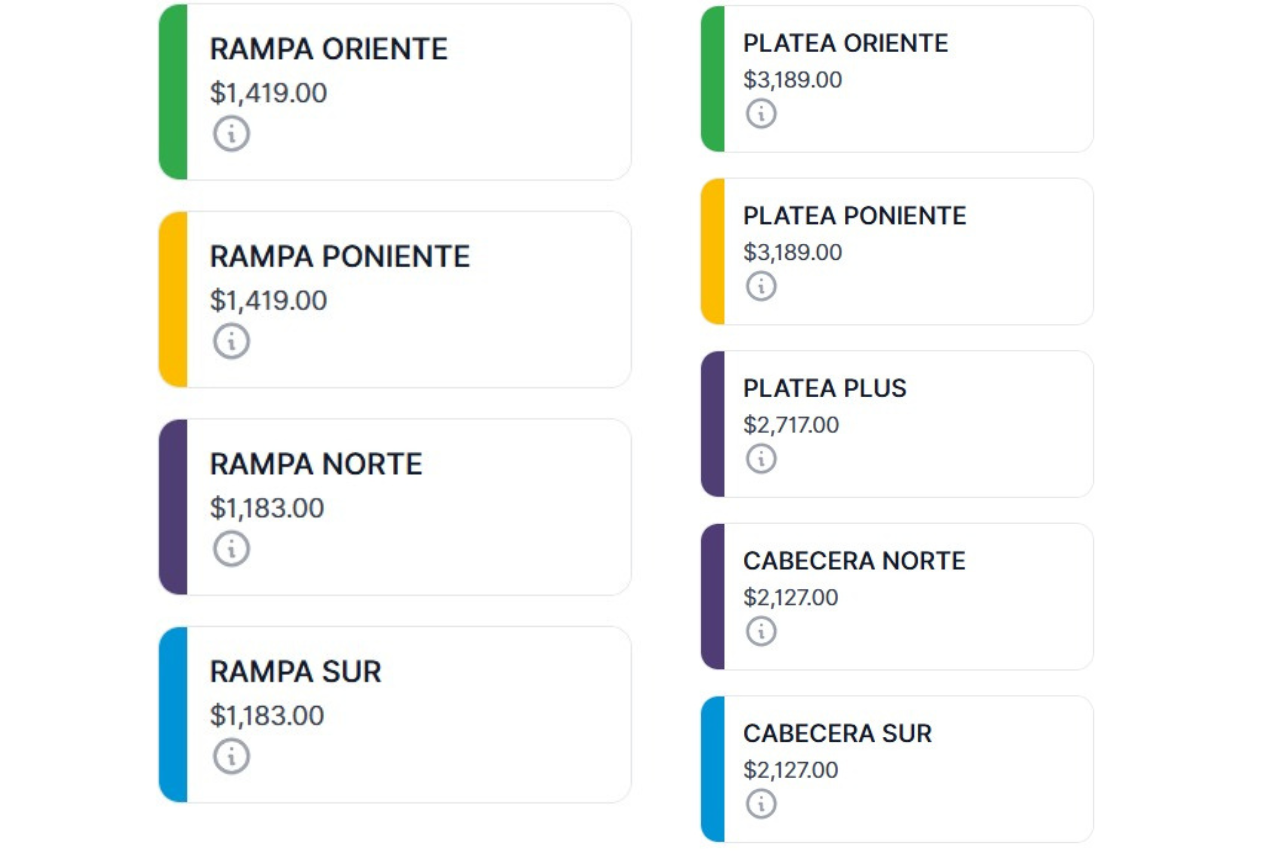This screenshot has height=853, width=1280.
Task: Show details icon for PLATEA PONIENTE
Action: [x=761, y=286]
